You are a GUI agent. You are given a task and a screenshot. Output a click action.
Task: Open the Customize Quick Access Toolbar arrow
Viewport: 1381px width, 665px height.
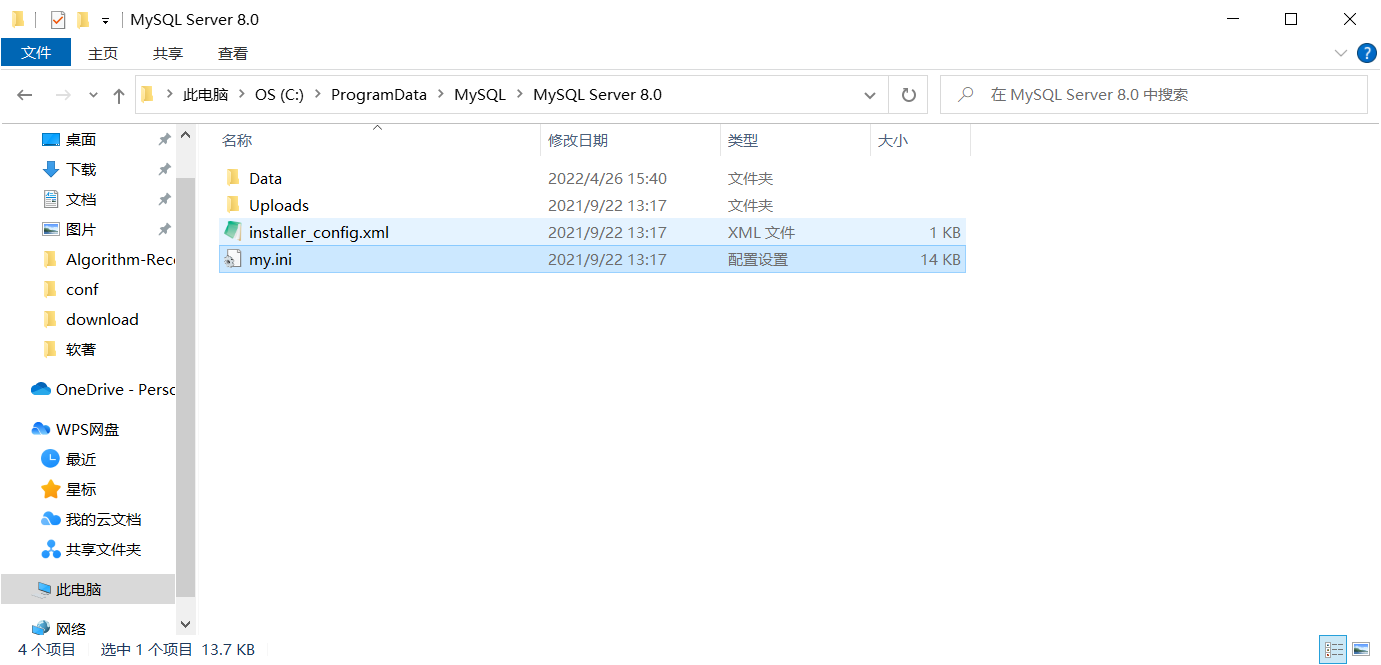pyautogui.click(x=105, y=20)
